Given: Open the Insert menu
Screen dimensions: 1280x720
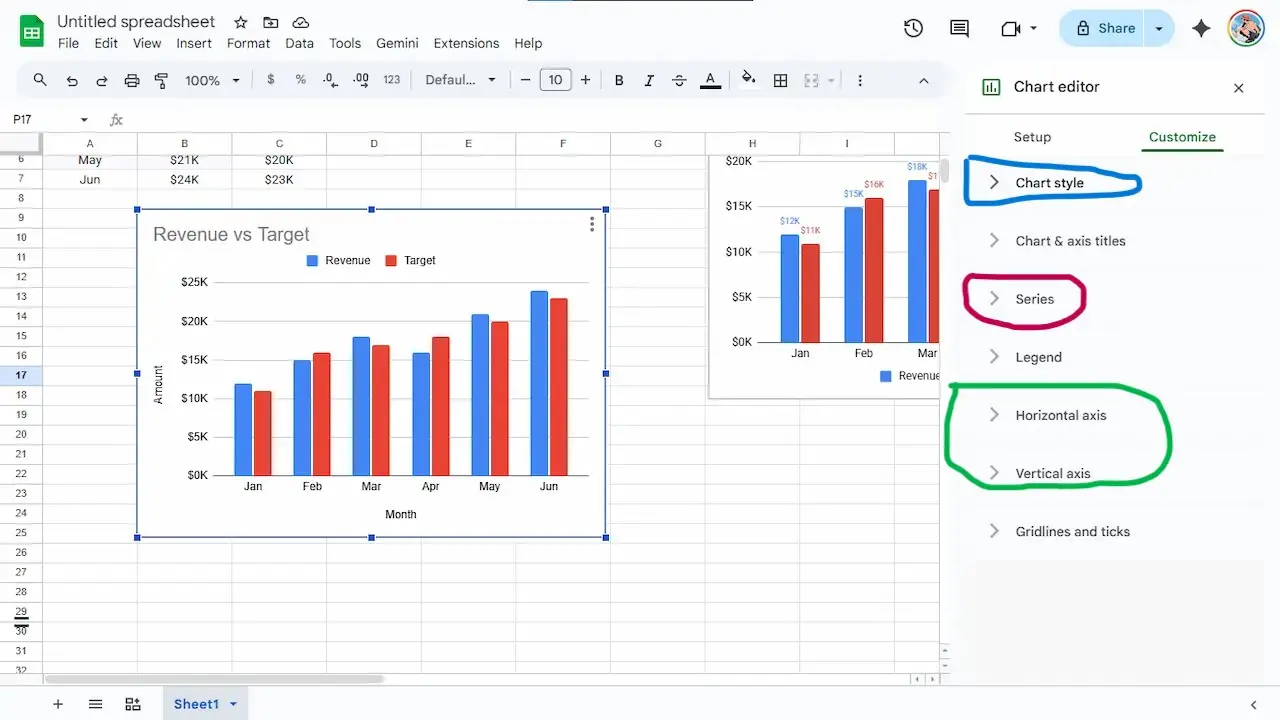Looking at the screenshot, I should pyautogui.click(x=194, y=43).
